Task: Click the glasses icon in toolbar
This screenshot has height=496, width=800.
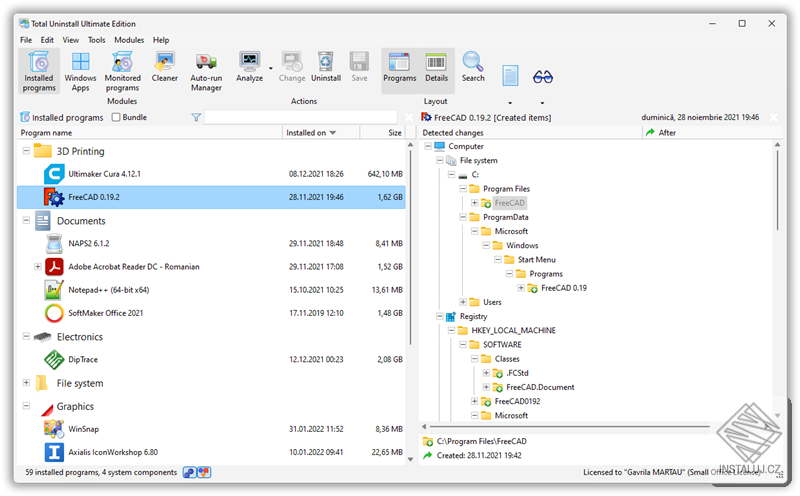Action: 542,77
